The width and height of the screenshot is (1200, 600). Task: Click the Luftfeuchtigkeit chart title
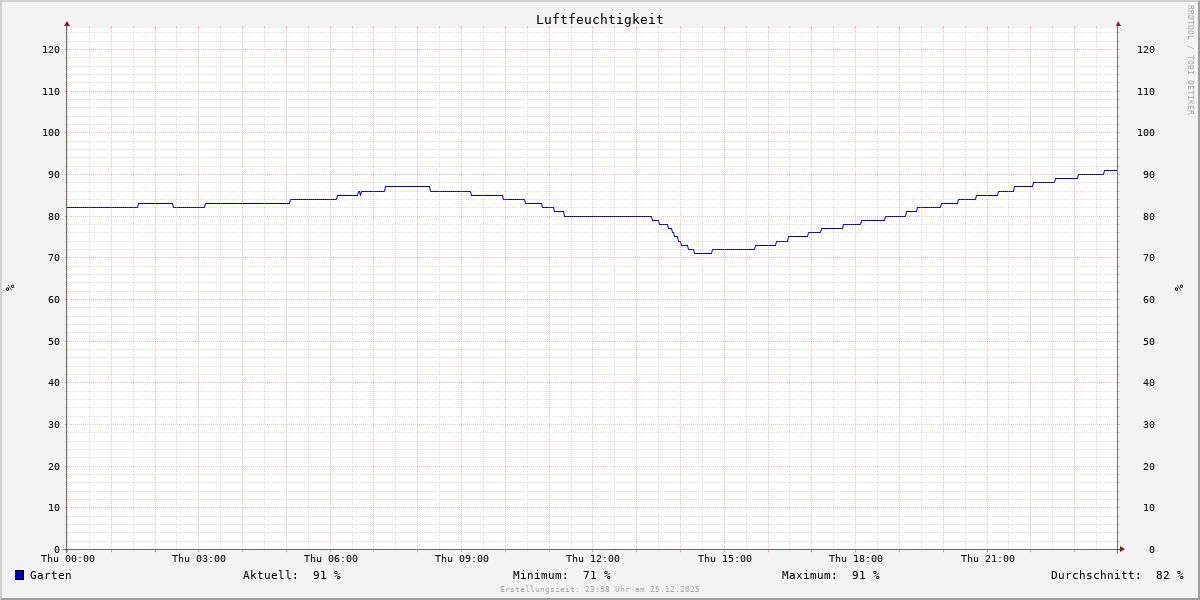click(599, 19)
